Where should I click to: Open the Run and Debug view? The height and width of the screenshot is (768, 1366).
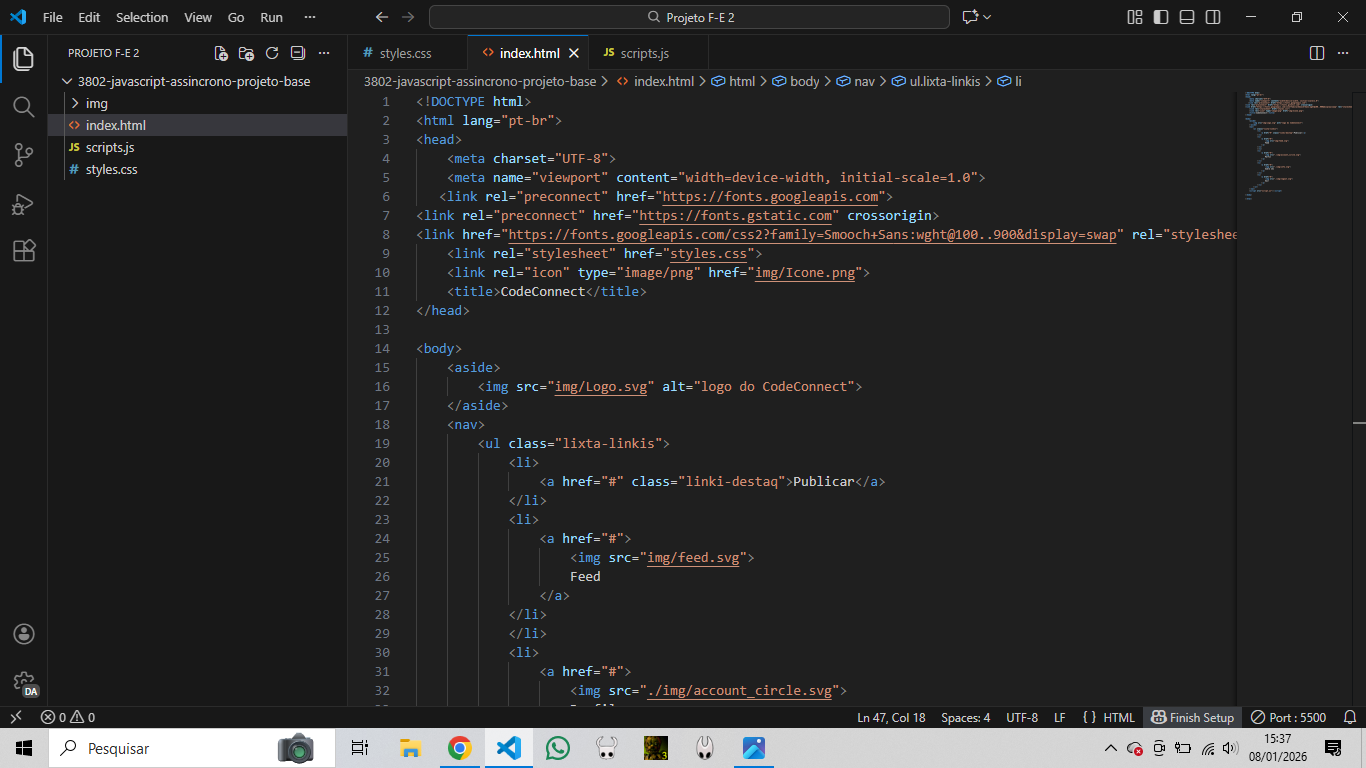tap(24, 203)
